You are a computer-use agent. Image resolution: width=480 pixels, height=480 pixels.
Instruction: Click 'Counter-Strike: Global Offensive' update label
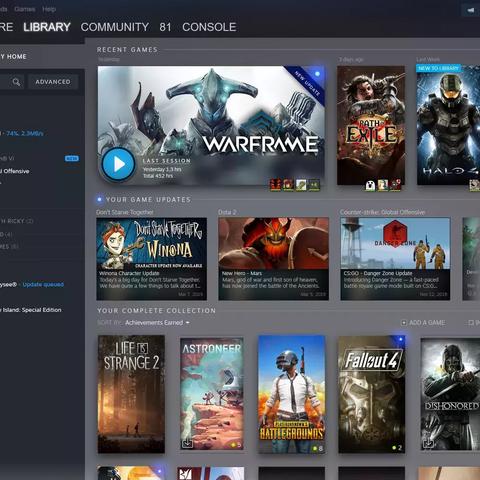[x=383, y=212]
